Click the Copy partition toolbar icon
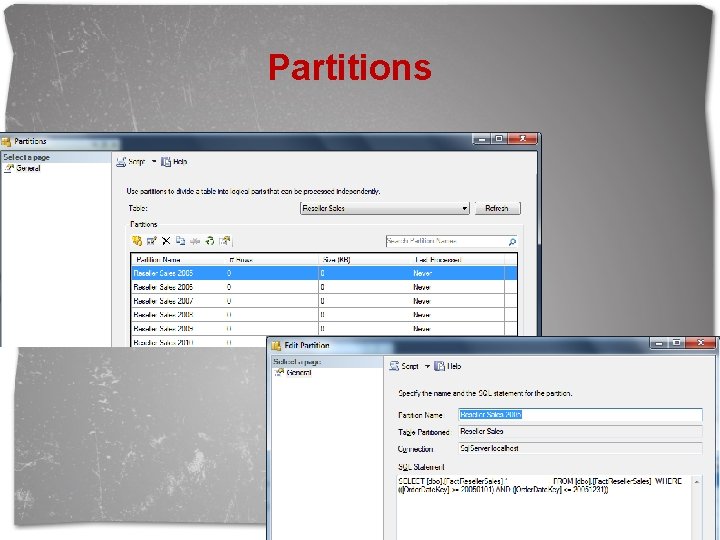720x540 pixels. [180, 241]
